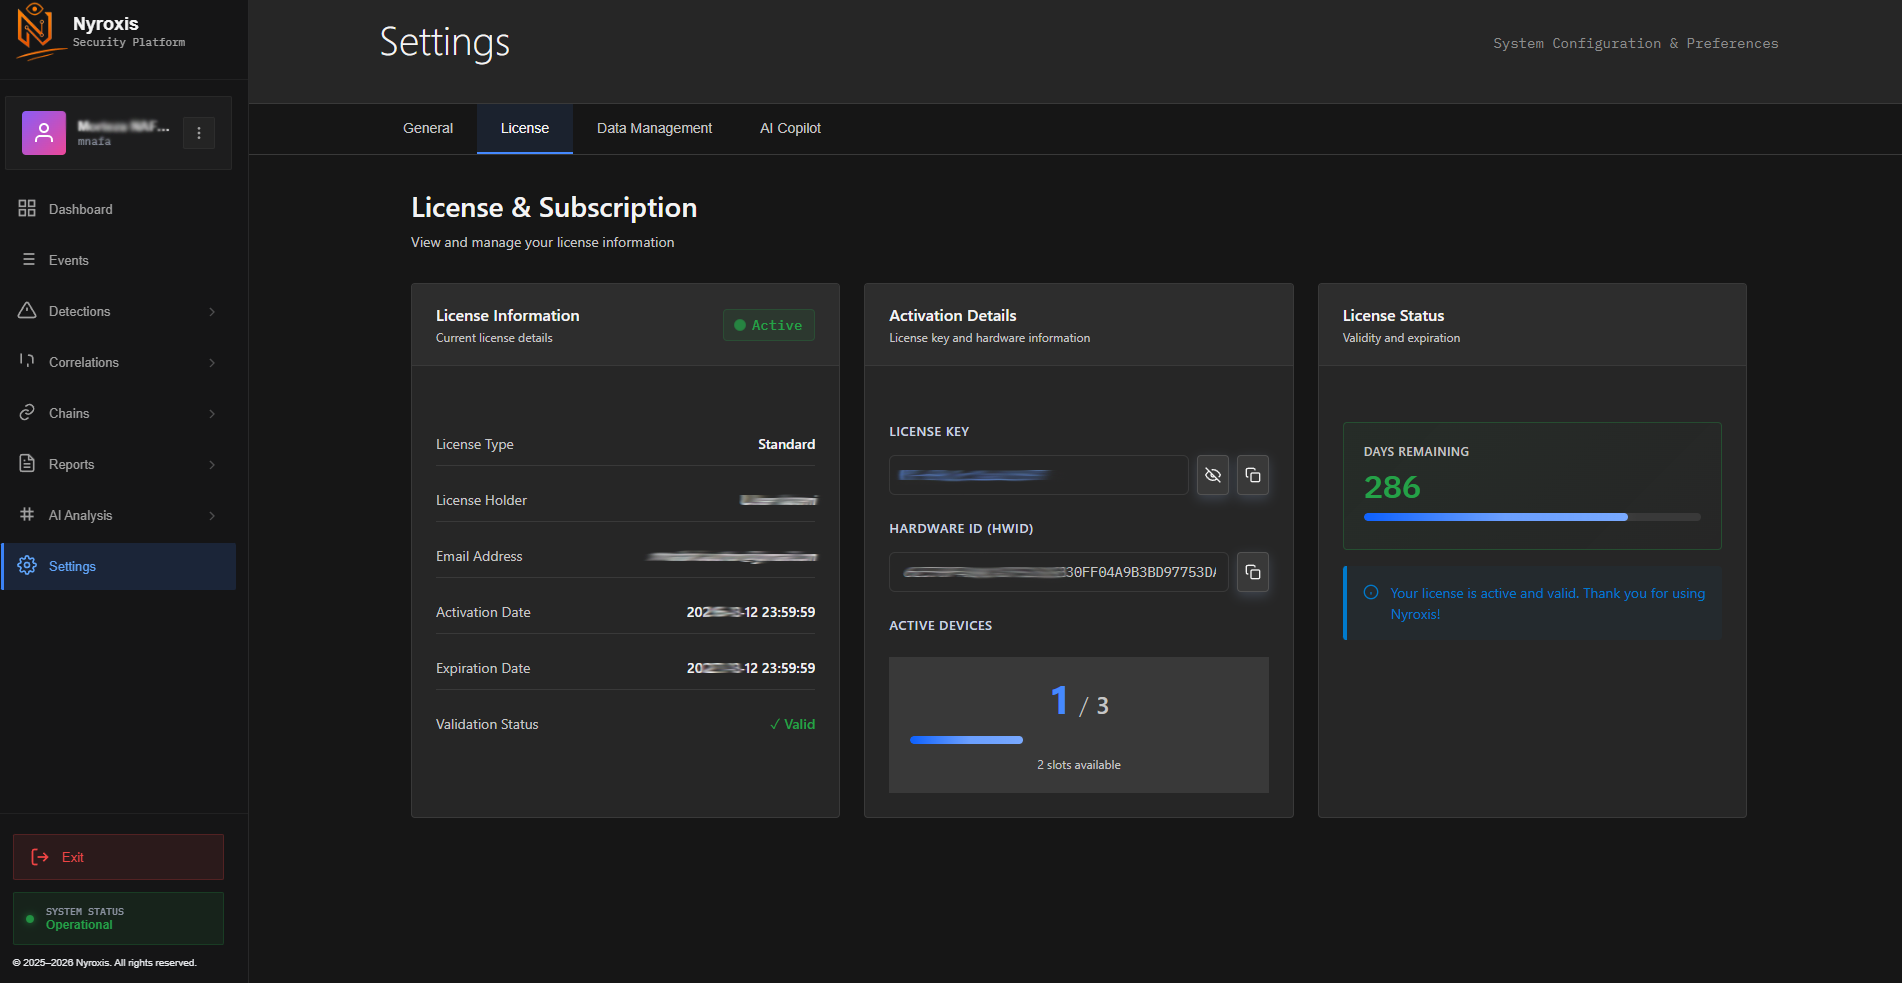This screenshot has height=983, width=1902.
Task: Click the copyright notice in sidebar footer
Action: click(104, 963)
